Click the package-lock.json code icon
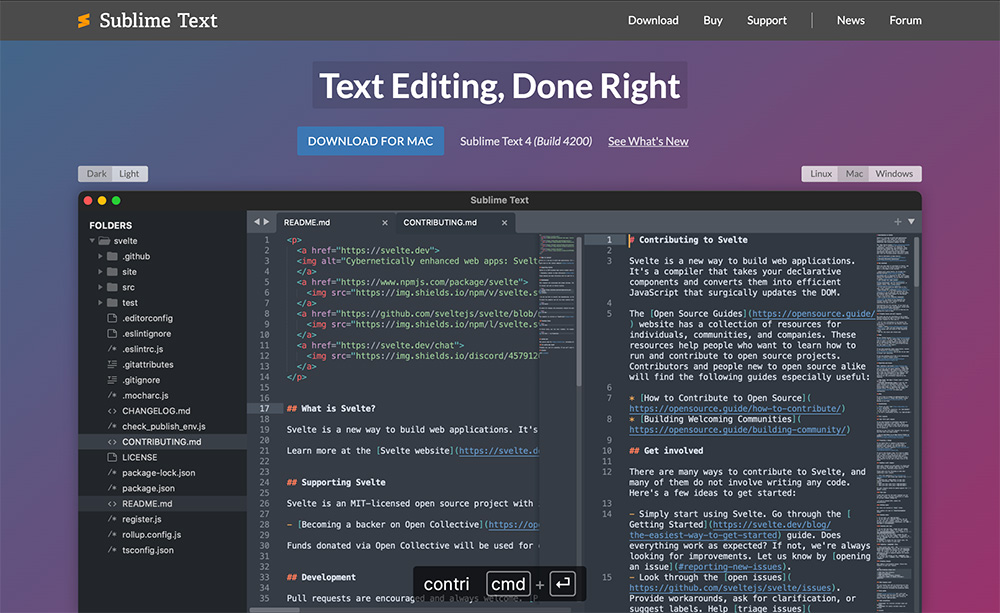This screenshot has height=613, width=1000. coord(112,473)
